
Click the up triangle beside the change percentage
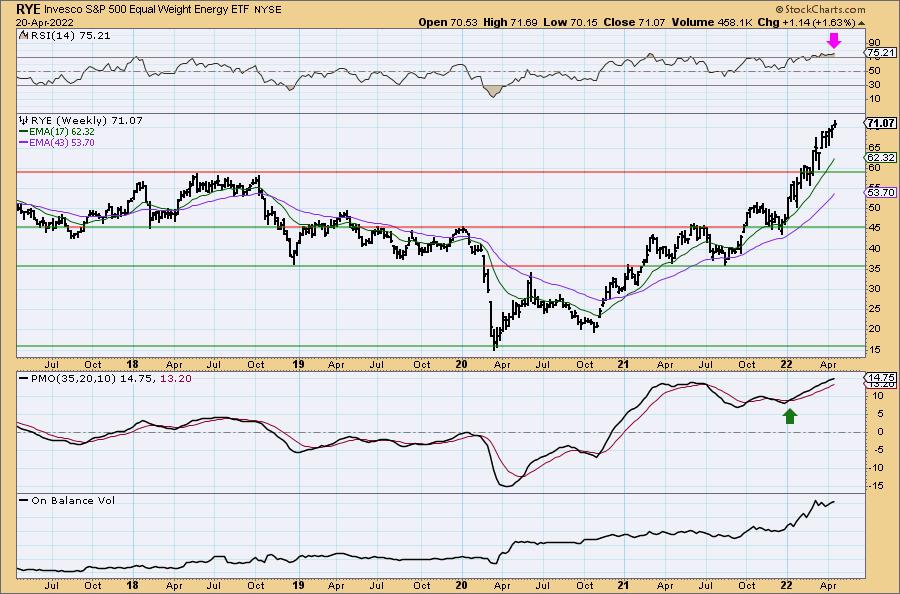[861, 23]
